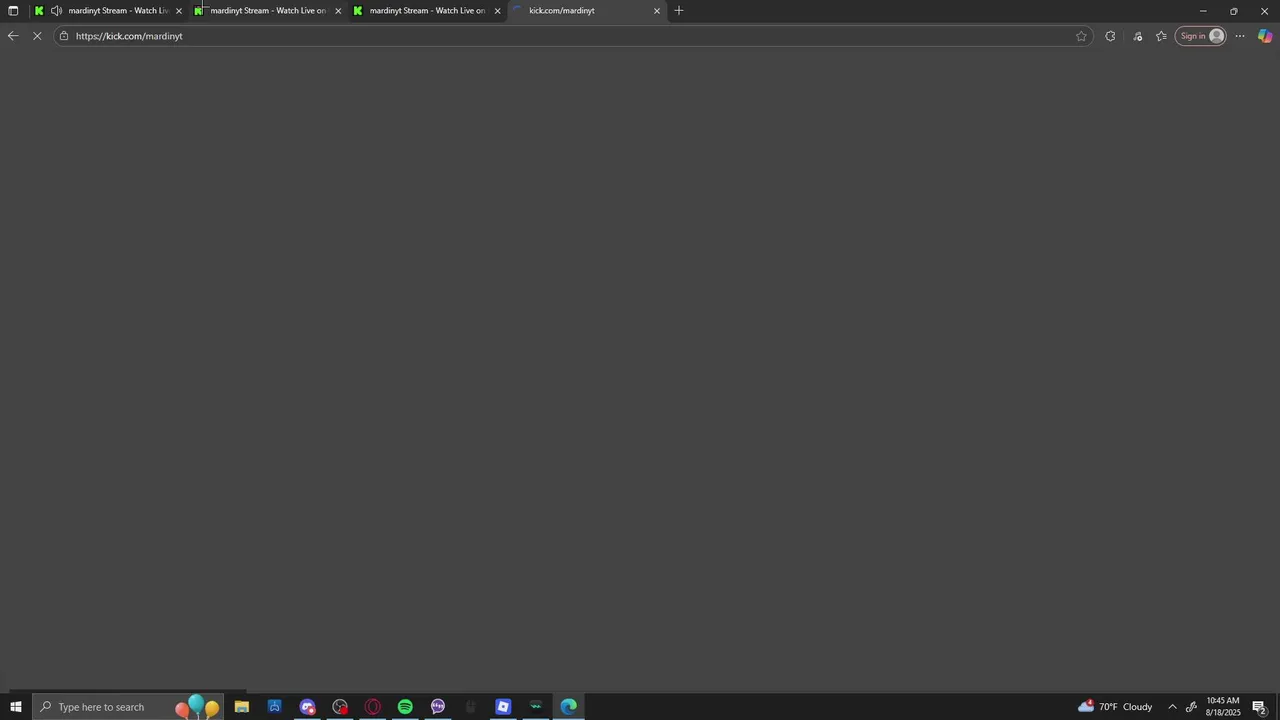Image resolution: width=1280 pixels, height=720 pixels.
Task: Open the tab actions menu icon
Action: (x=13, y=11)
